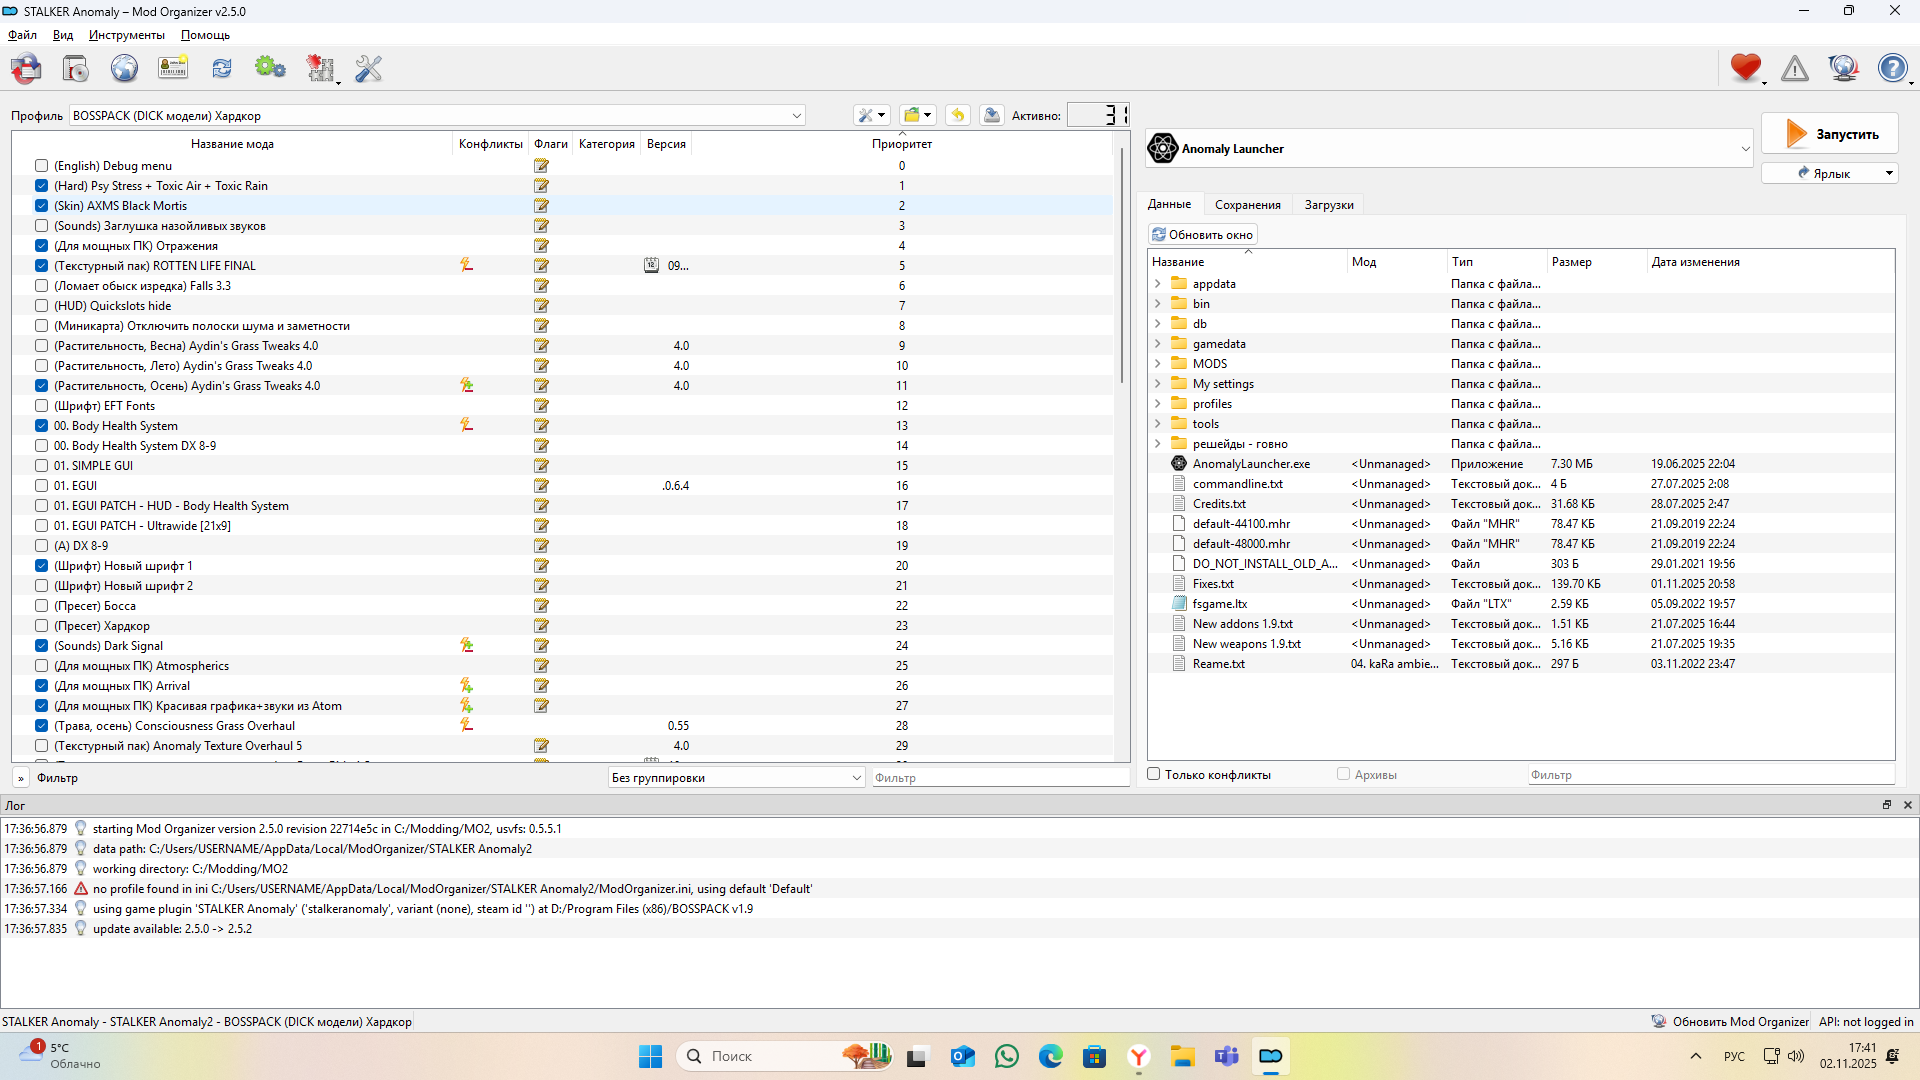Click the restore backup undo arrow icon
Screen dimensions: 1920x1080
(x=957, y=116)
